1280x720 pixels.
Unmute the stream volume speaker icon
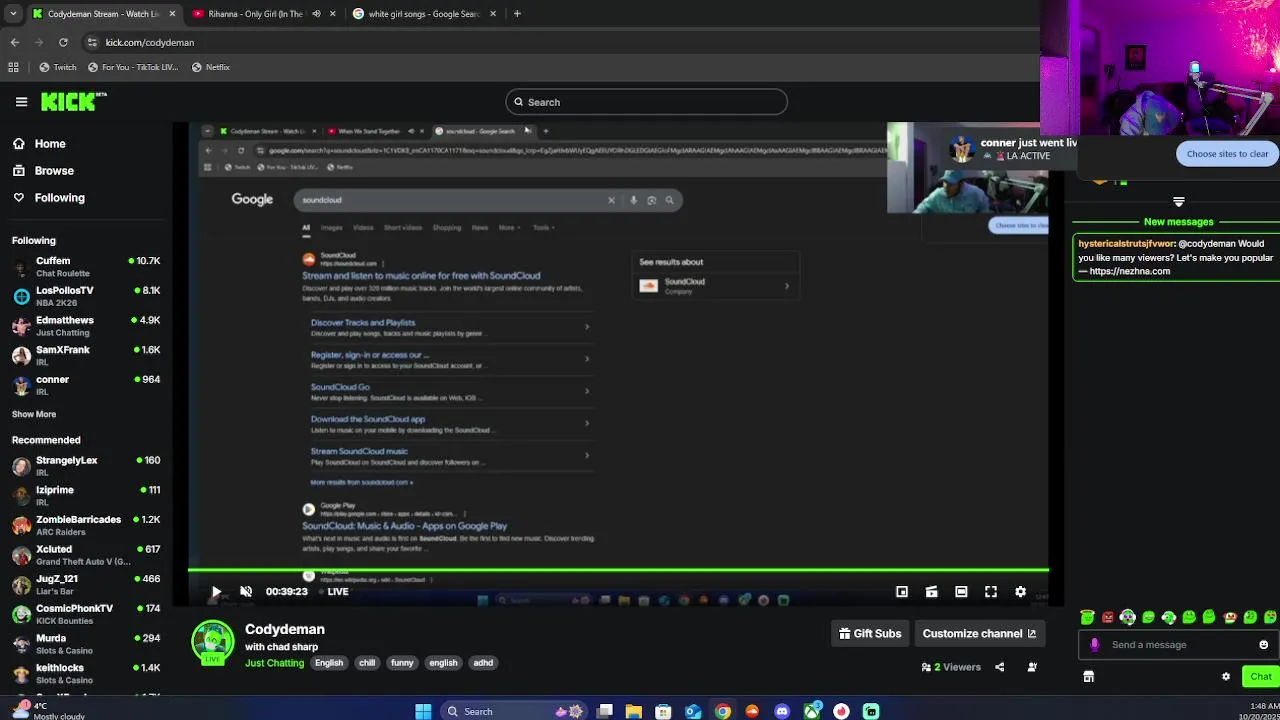pyautogui.click(x=246, y=592)
